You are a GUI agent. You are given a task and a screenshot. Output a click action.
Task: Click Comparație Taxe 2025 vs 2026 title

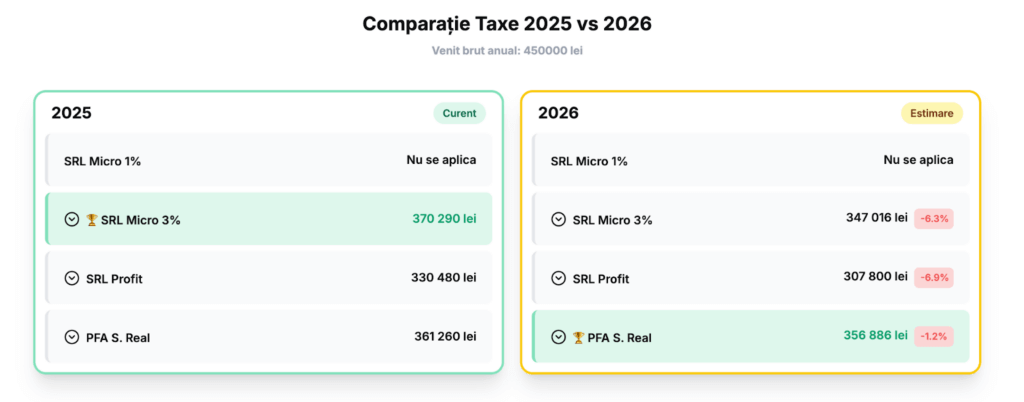pos(506,24)
